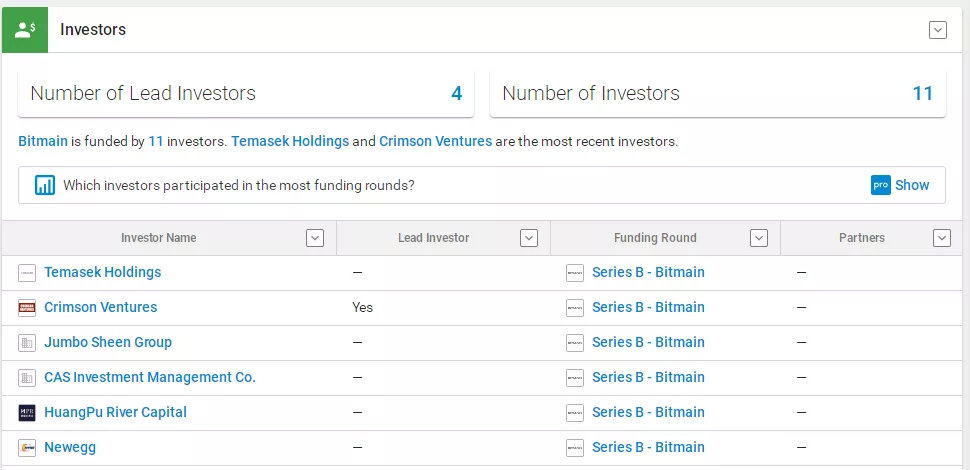Click the Number of Investors count 11

922,94
